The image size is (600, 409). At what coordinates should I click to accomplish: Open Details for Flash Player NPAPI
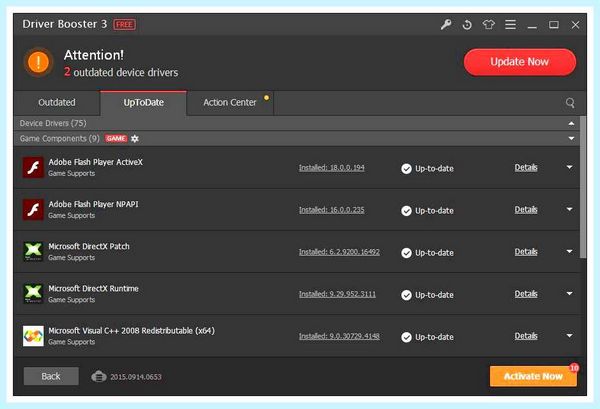pyautogui.click(x=526, y=210)
